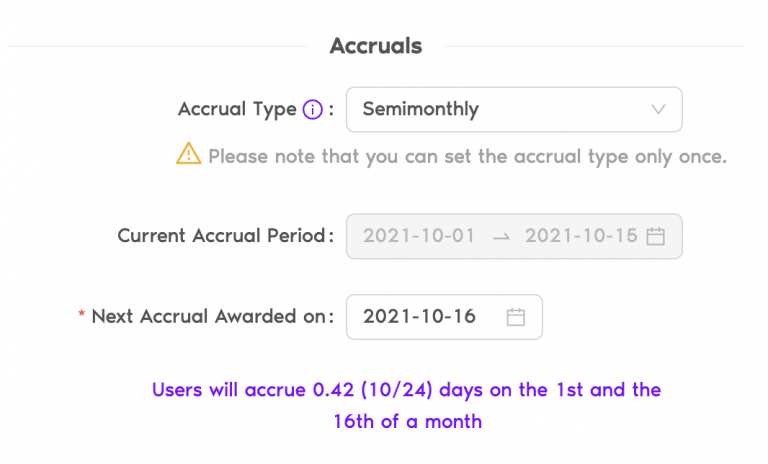Click the Accrual Type label
This screenshot has height=464, width=768.
coord(237,110)
